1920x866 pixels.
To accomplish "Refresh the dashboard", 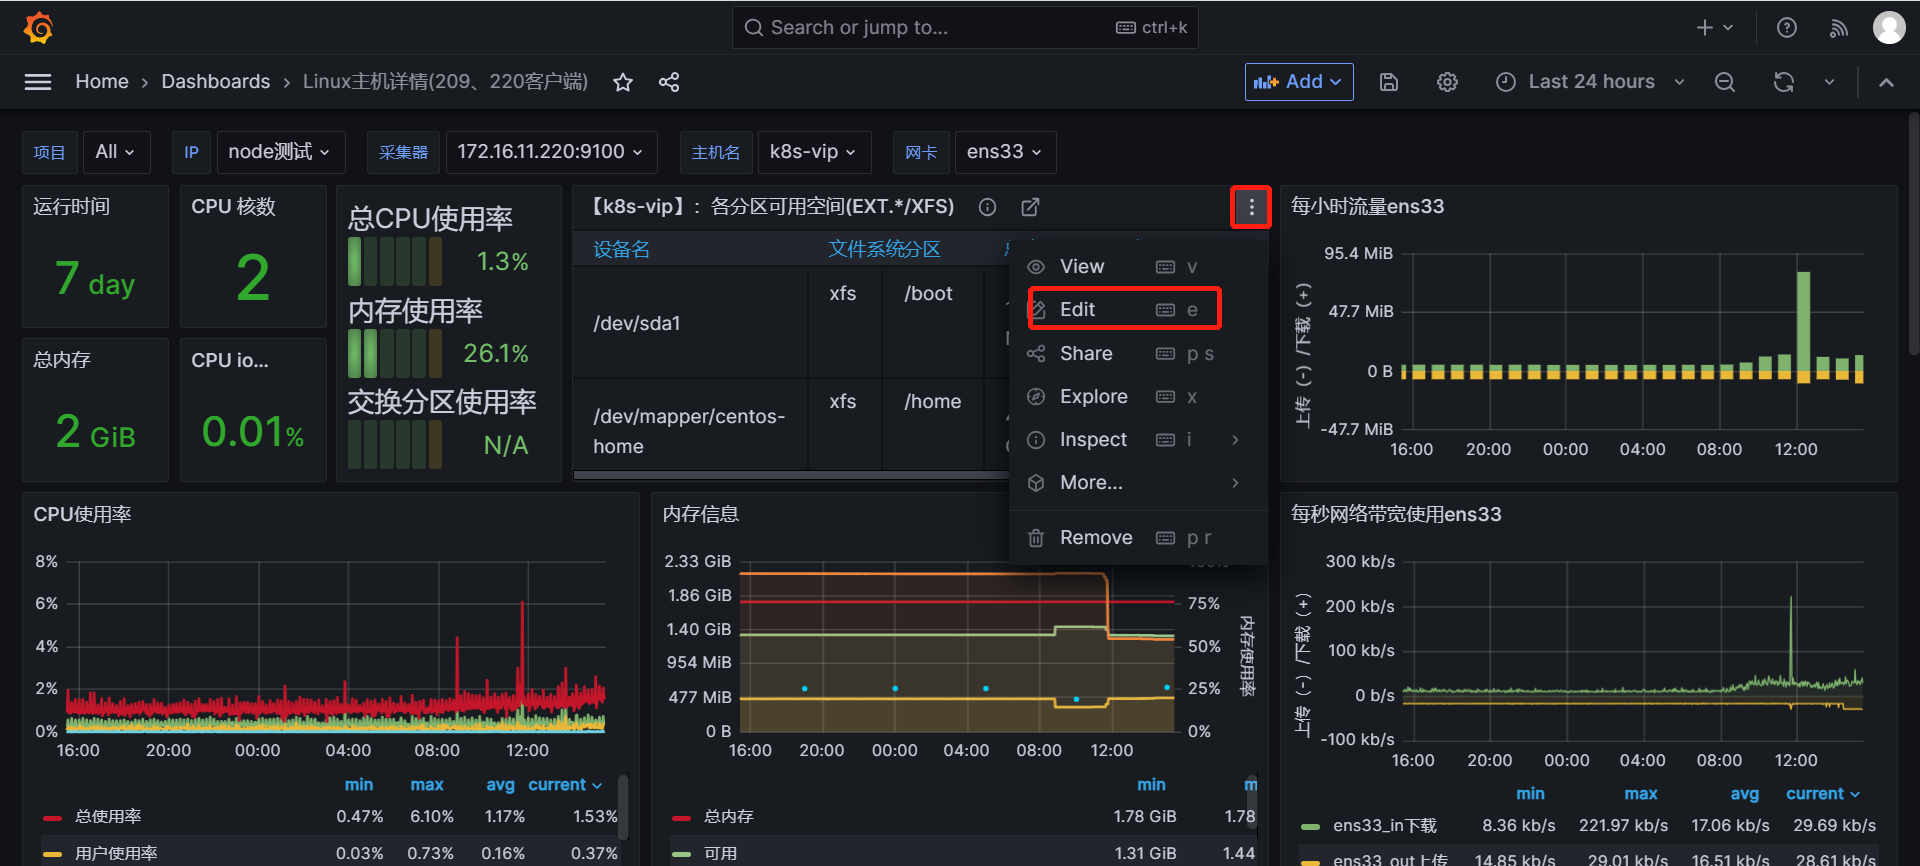I will 1784,82.
